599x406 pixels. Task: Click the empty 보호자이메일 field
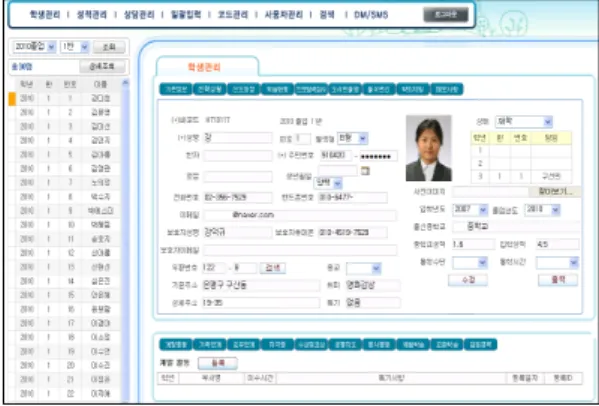pyautogui.click(x=300, y=250)
